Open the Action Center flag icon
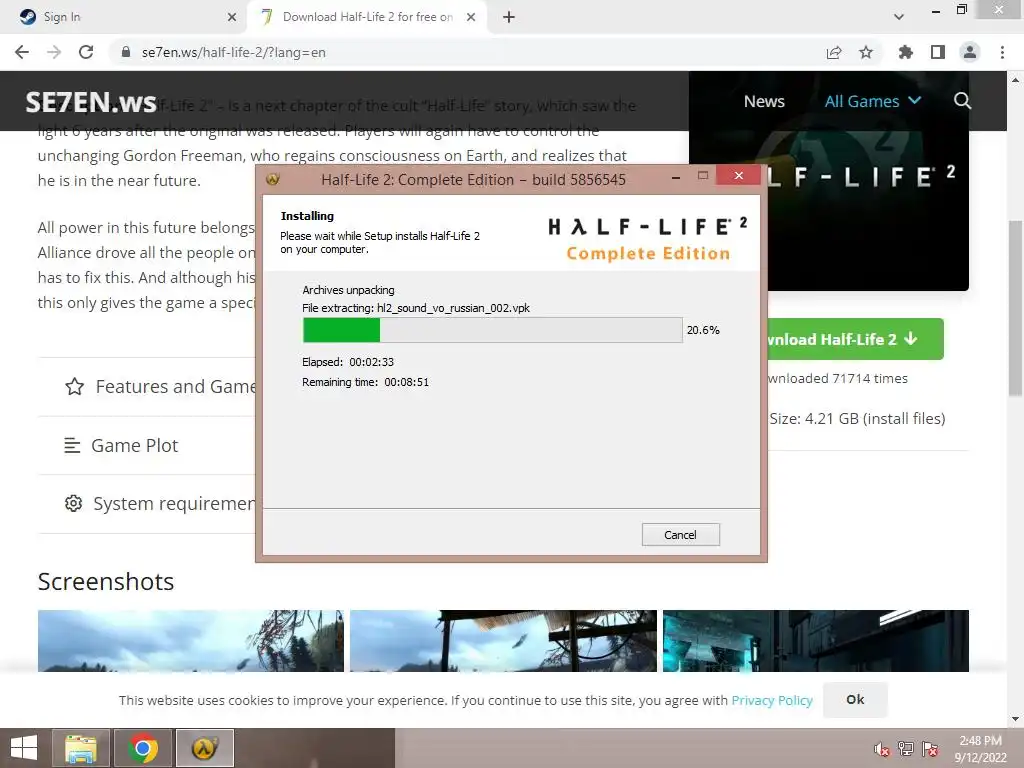 [x=930, y=749]
